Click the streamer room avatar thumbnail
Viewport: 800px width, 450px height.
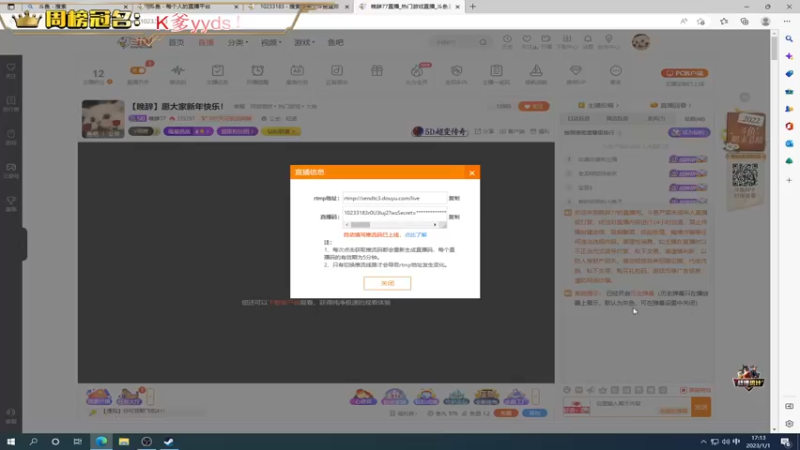(103, 119)
